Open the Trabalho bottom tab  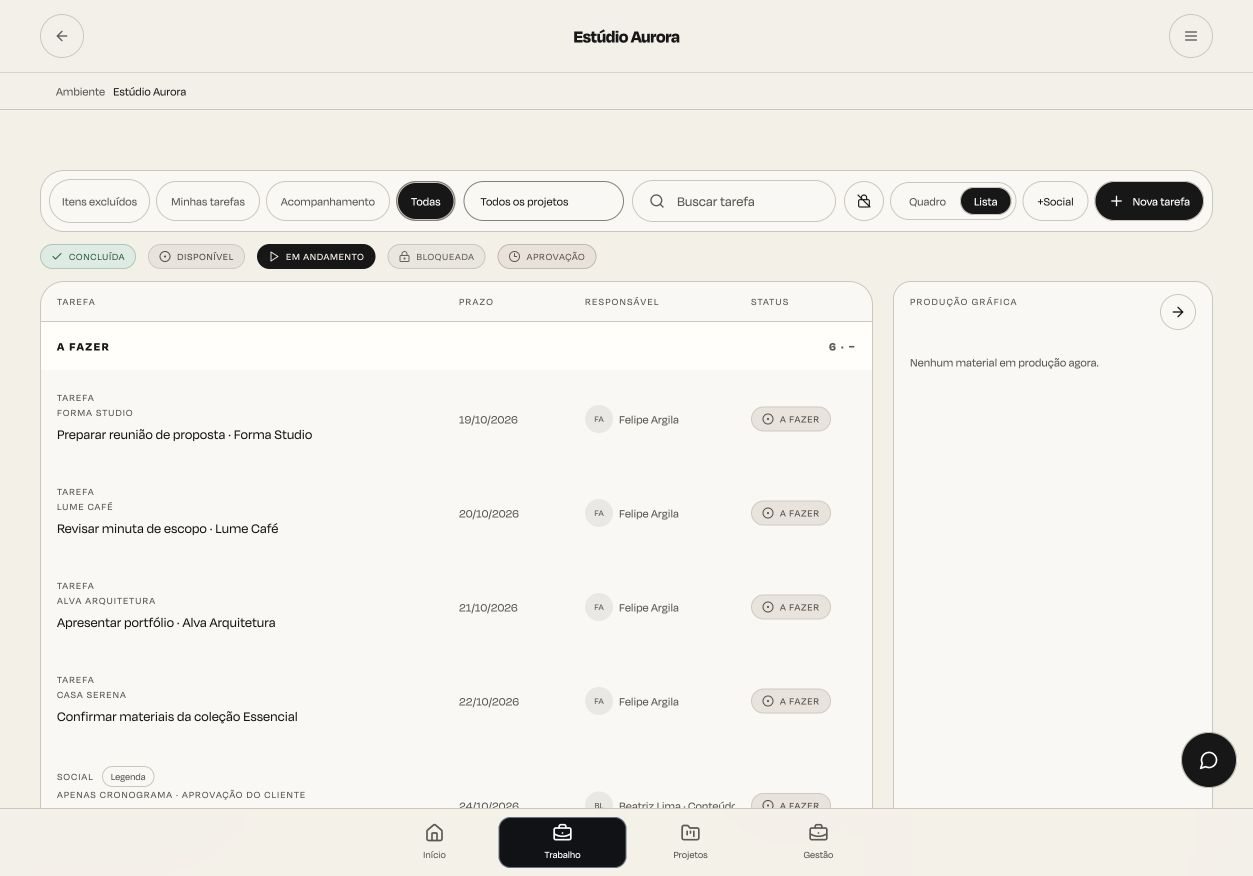(562, 842)
